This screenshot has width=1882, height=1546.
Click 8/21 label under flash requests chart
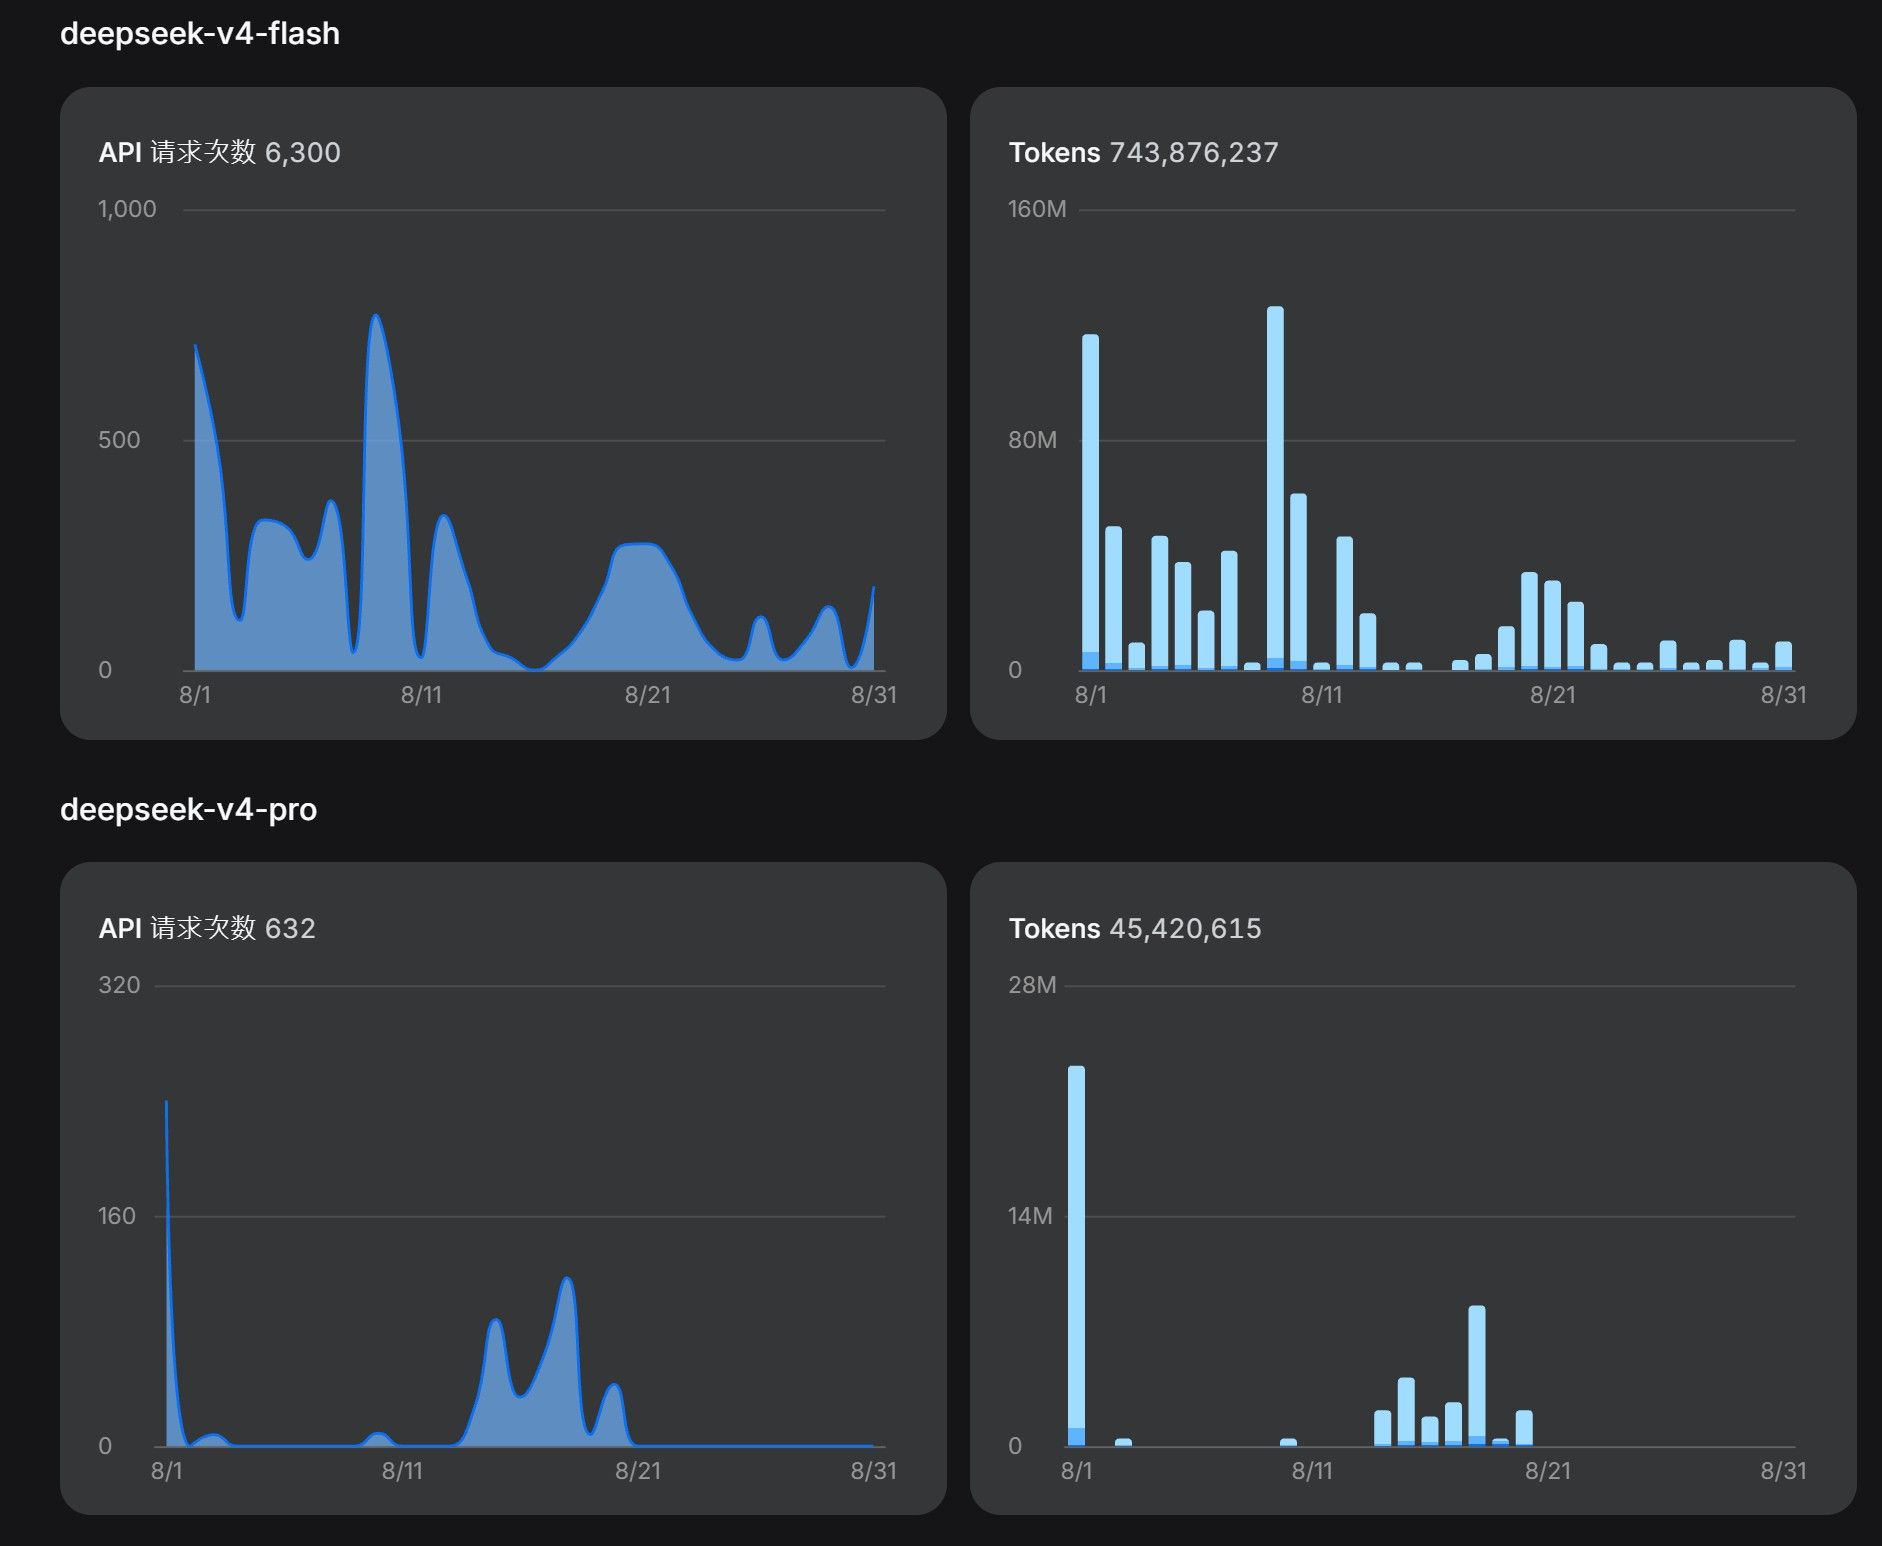tap(648, 695)
